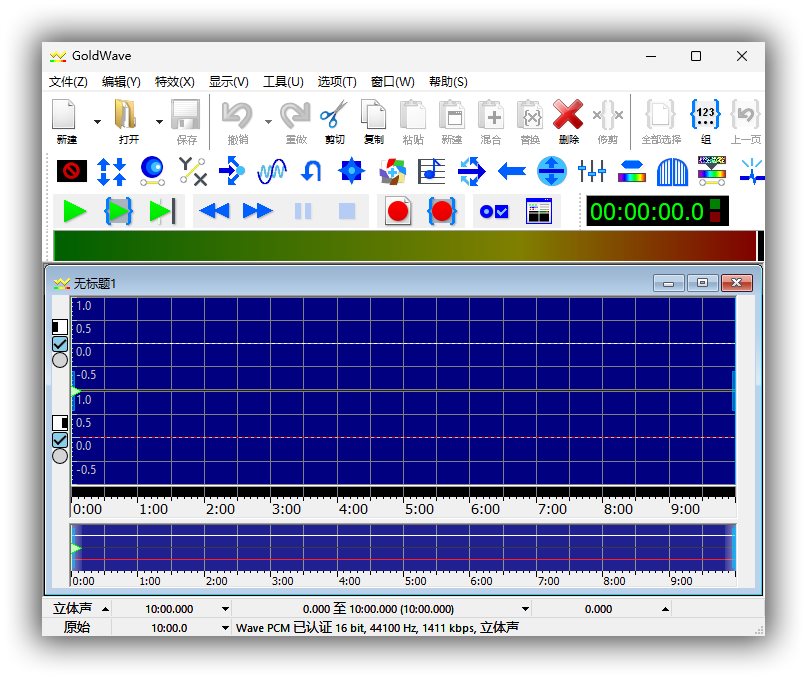Click the 保存 floppy disk icon
Viewport: 807px width, 678px height.
click(185, 114)
